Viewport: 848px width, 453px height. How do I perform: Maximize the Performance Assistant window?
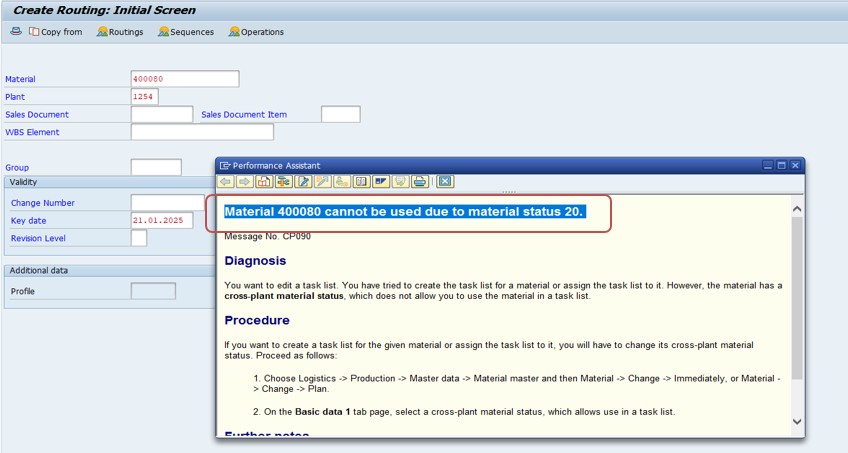781,165
